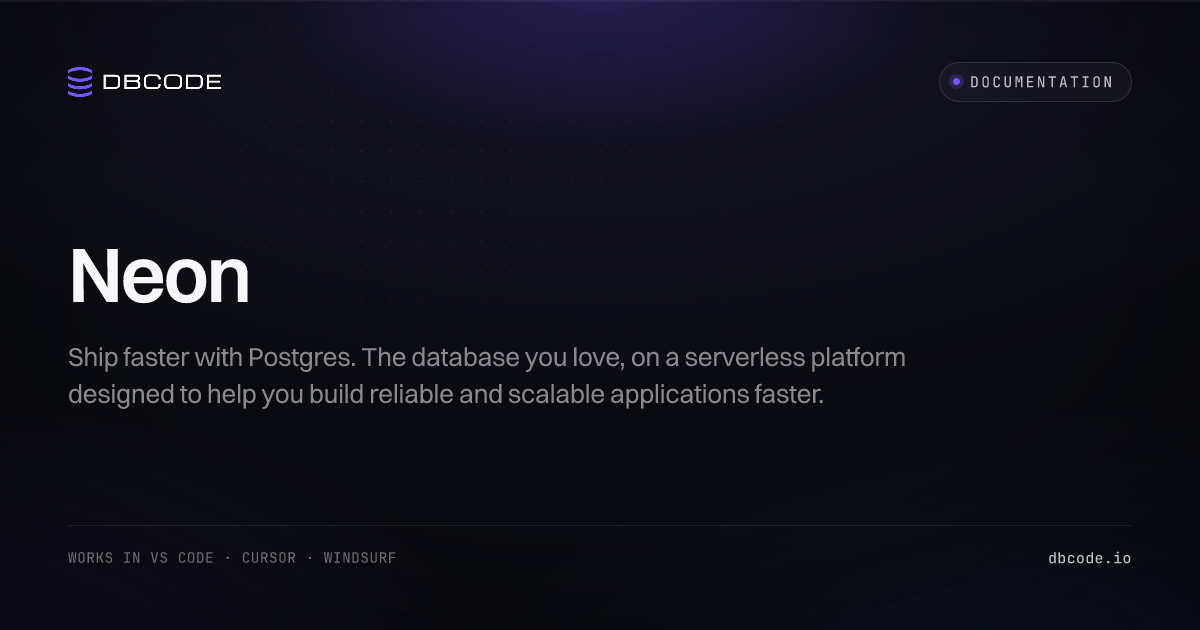1200x630 pixels.
Task: Click the horizontal divider above the footer
Action: click(600, 525)
